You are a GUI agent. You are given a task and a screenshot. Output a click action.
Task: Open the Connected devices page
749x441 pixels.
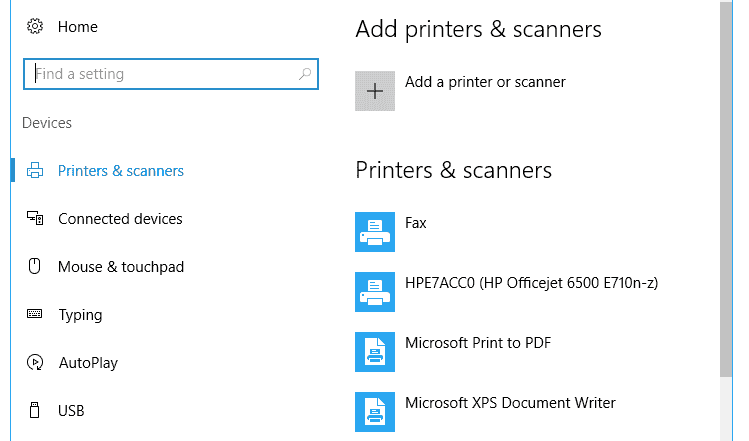120,219
